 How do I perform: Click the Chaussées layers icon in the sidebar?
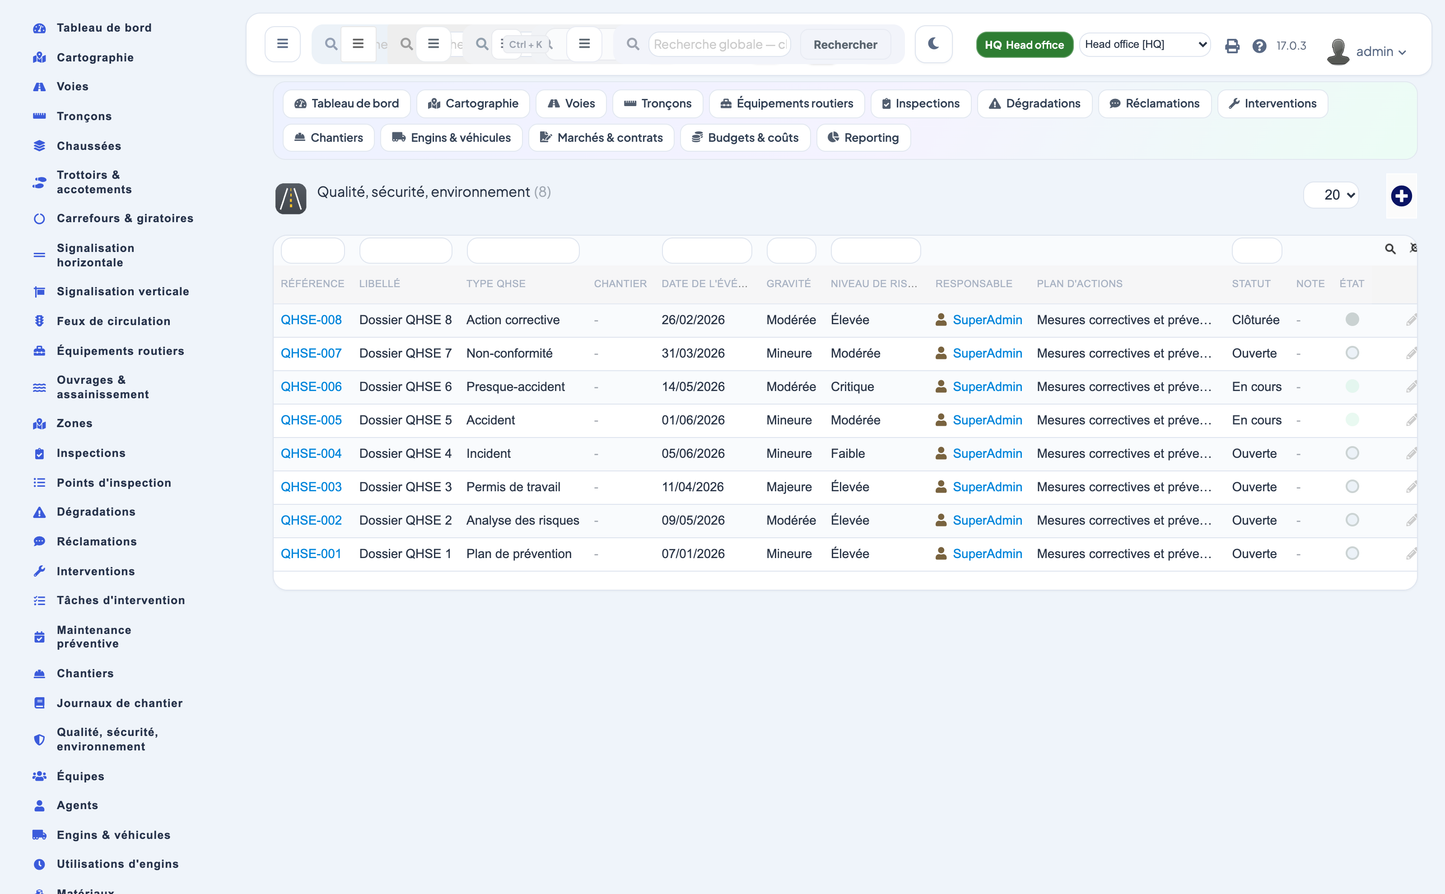(39, 146)
